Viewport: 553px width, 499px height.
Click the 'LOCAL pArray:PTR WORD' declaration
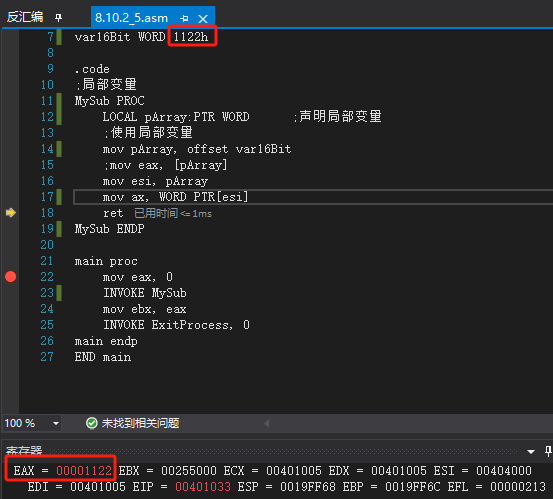pyautogui.click(x=176, y=117)
